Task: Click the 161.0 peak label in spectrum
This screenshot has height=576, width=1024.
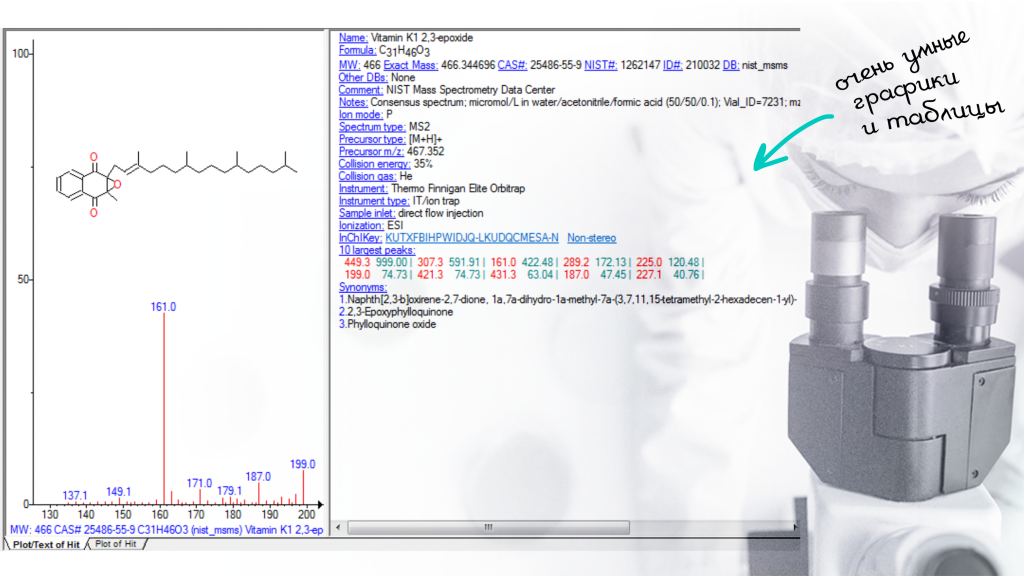Action: 164,307
